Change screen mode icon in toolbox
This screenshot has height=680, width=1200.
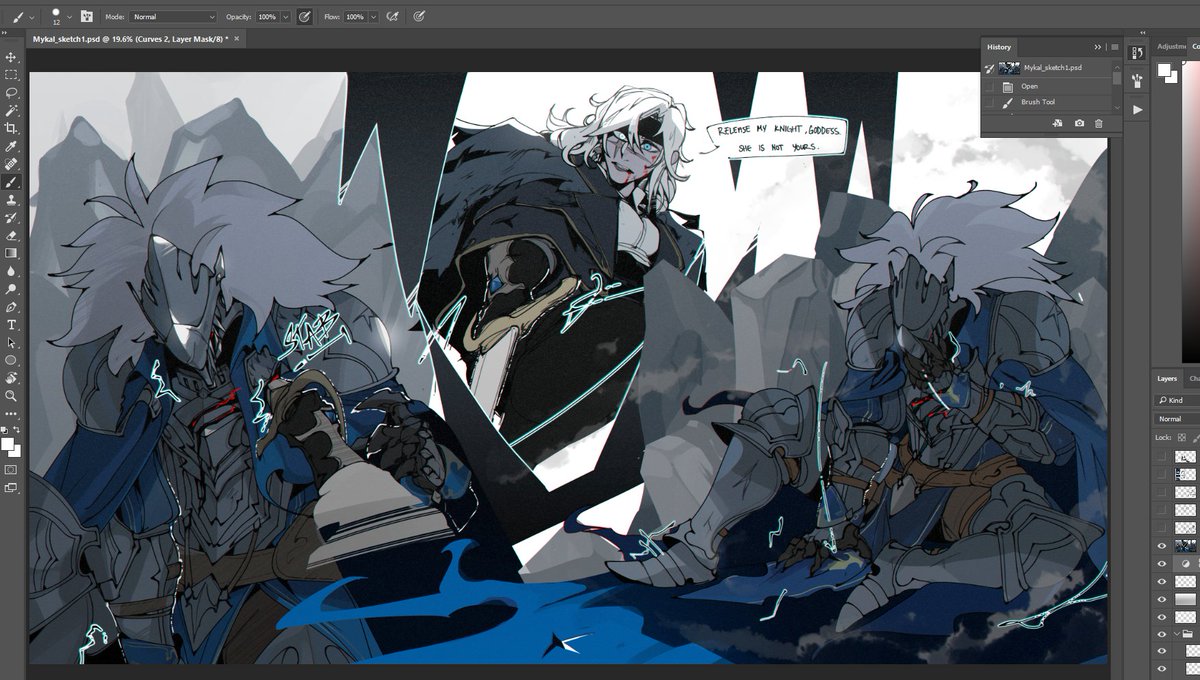(11, 488)
